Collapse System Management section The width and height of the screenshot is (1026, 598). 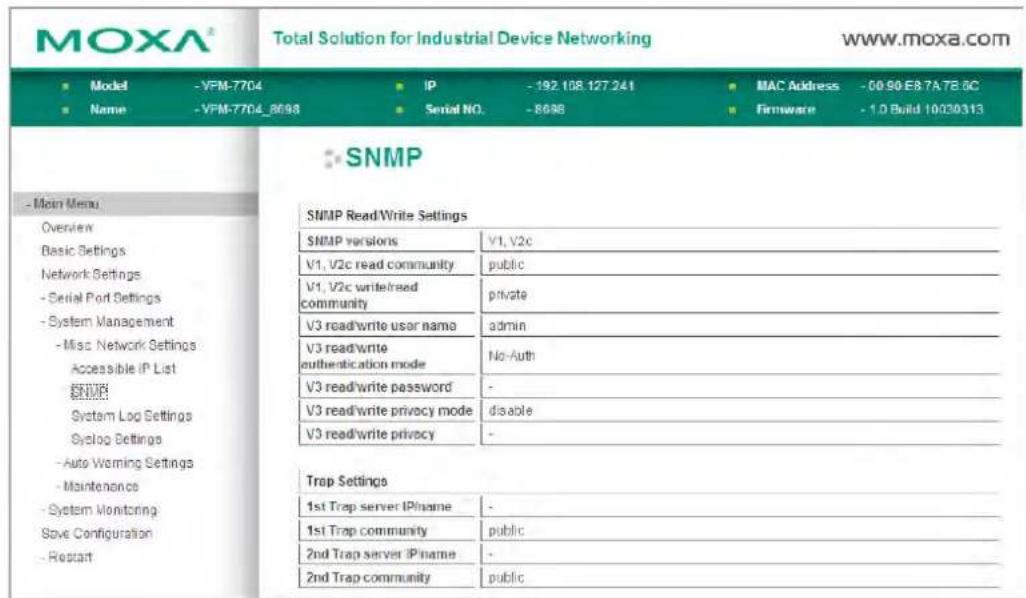point(111,321)
